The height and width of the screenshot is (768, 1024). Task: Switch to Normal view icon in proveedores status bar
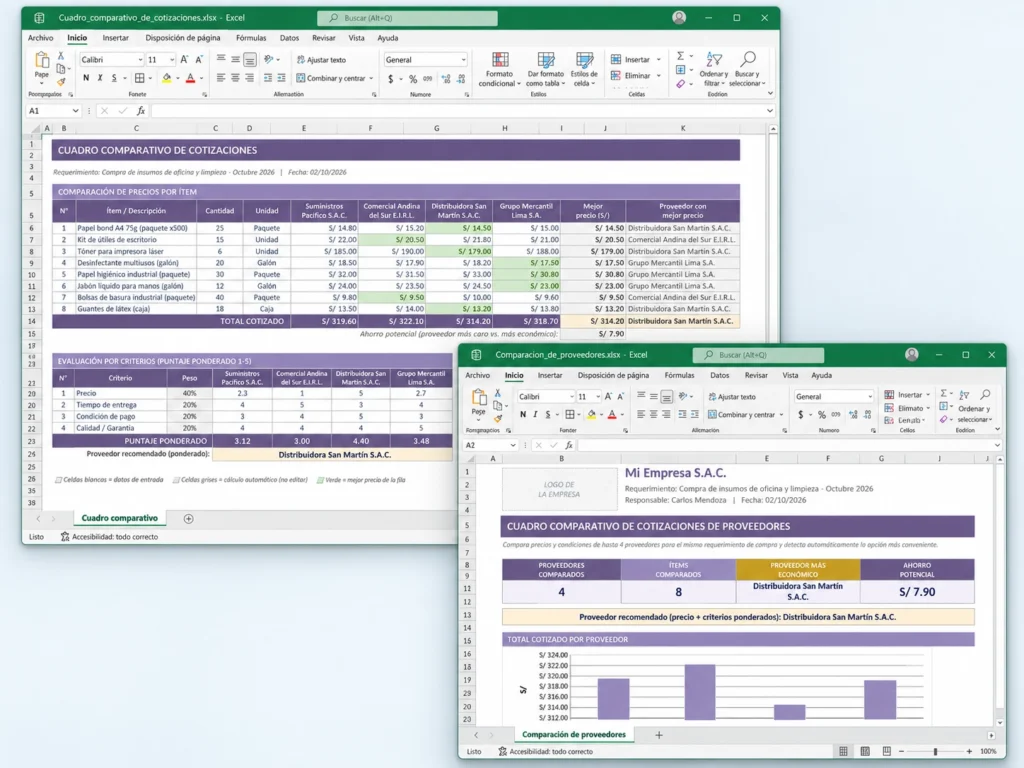pyautogui.click(x=843, y=752)
